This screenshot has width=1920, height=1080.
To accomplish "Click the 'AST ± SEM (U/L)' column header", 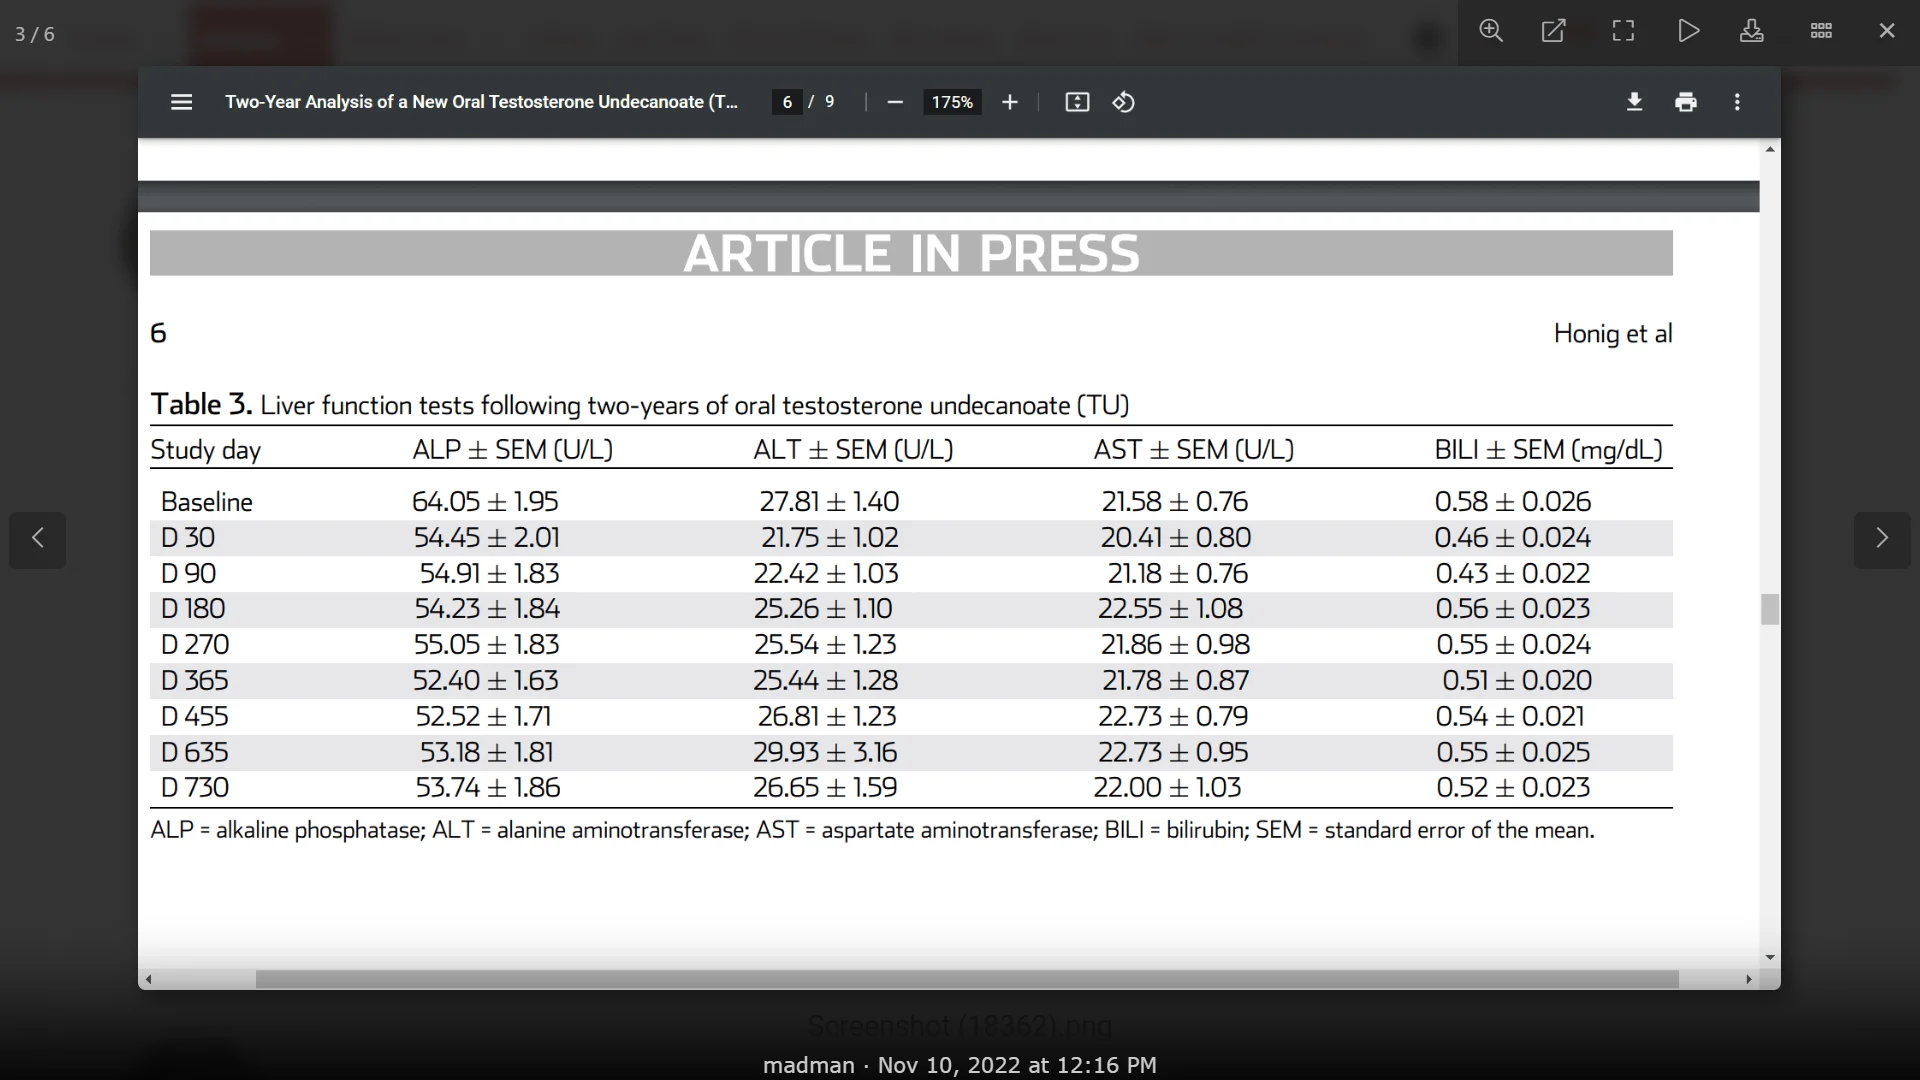I will (x=1194, y=450).
